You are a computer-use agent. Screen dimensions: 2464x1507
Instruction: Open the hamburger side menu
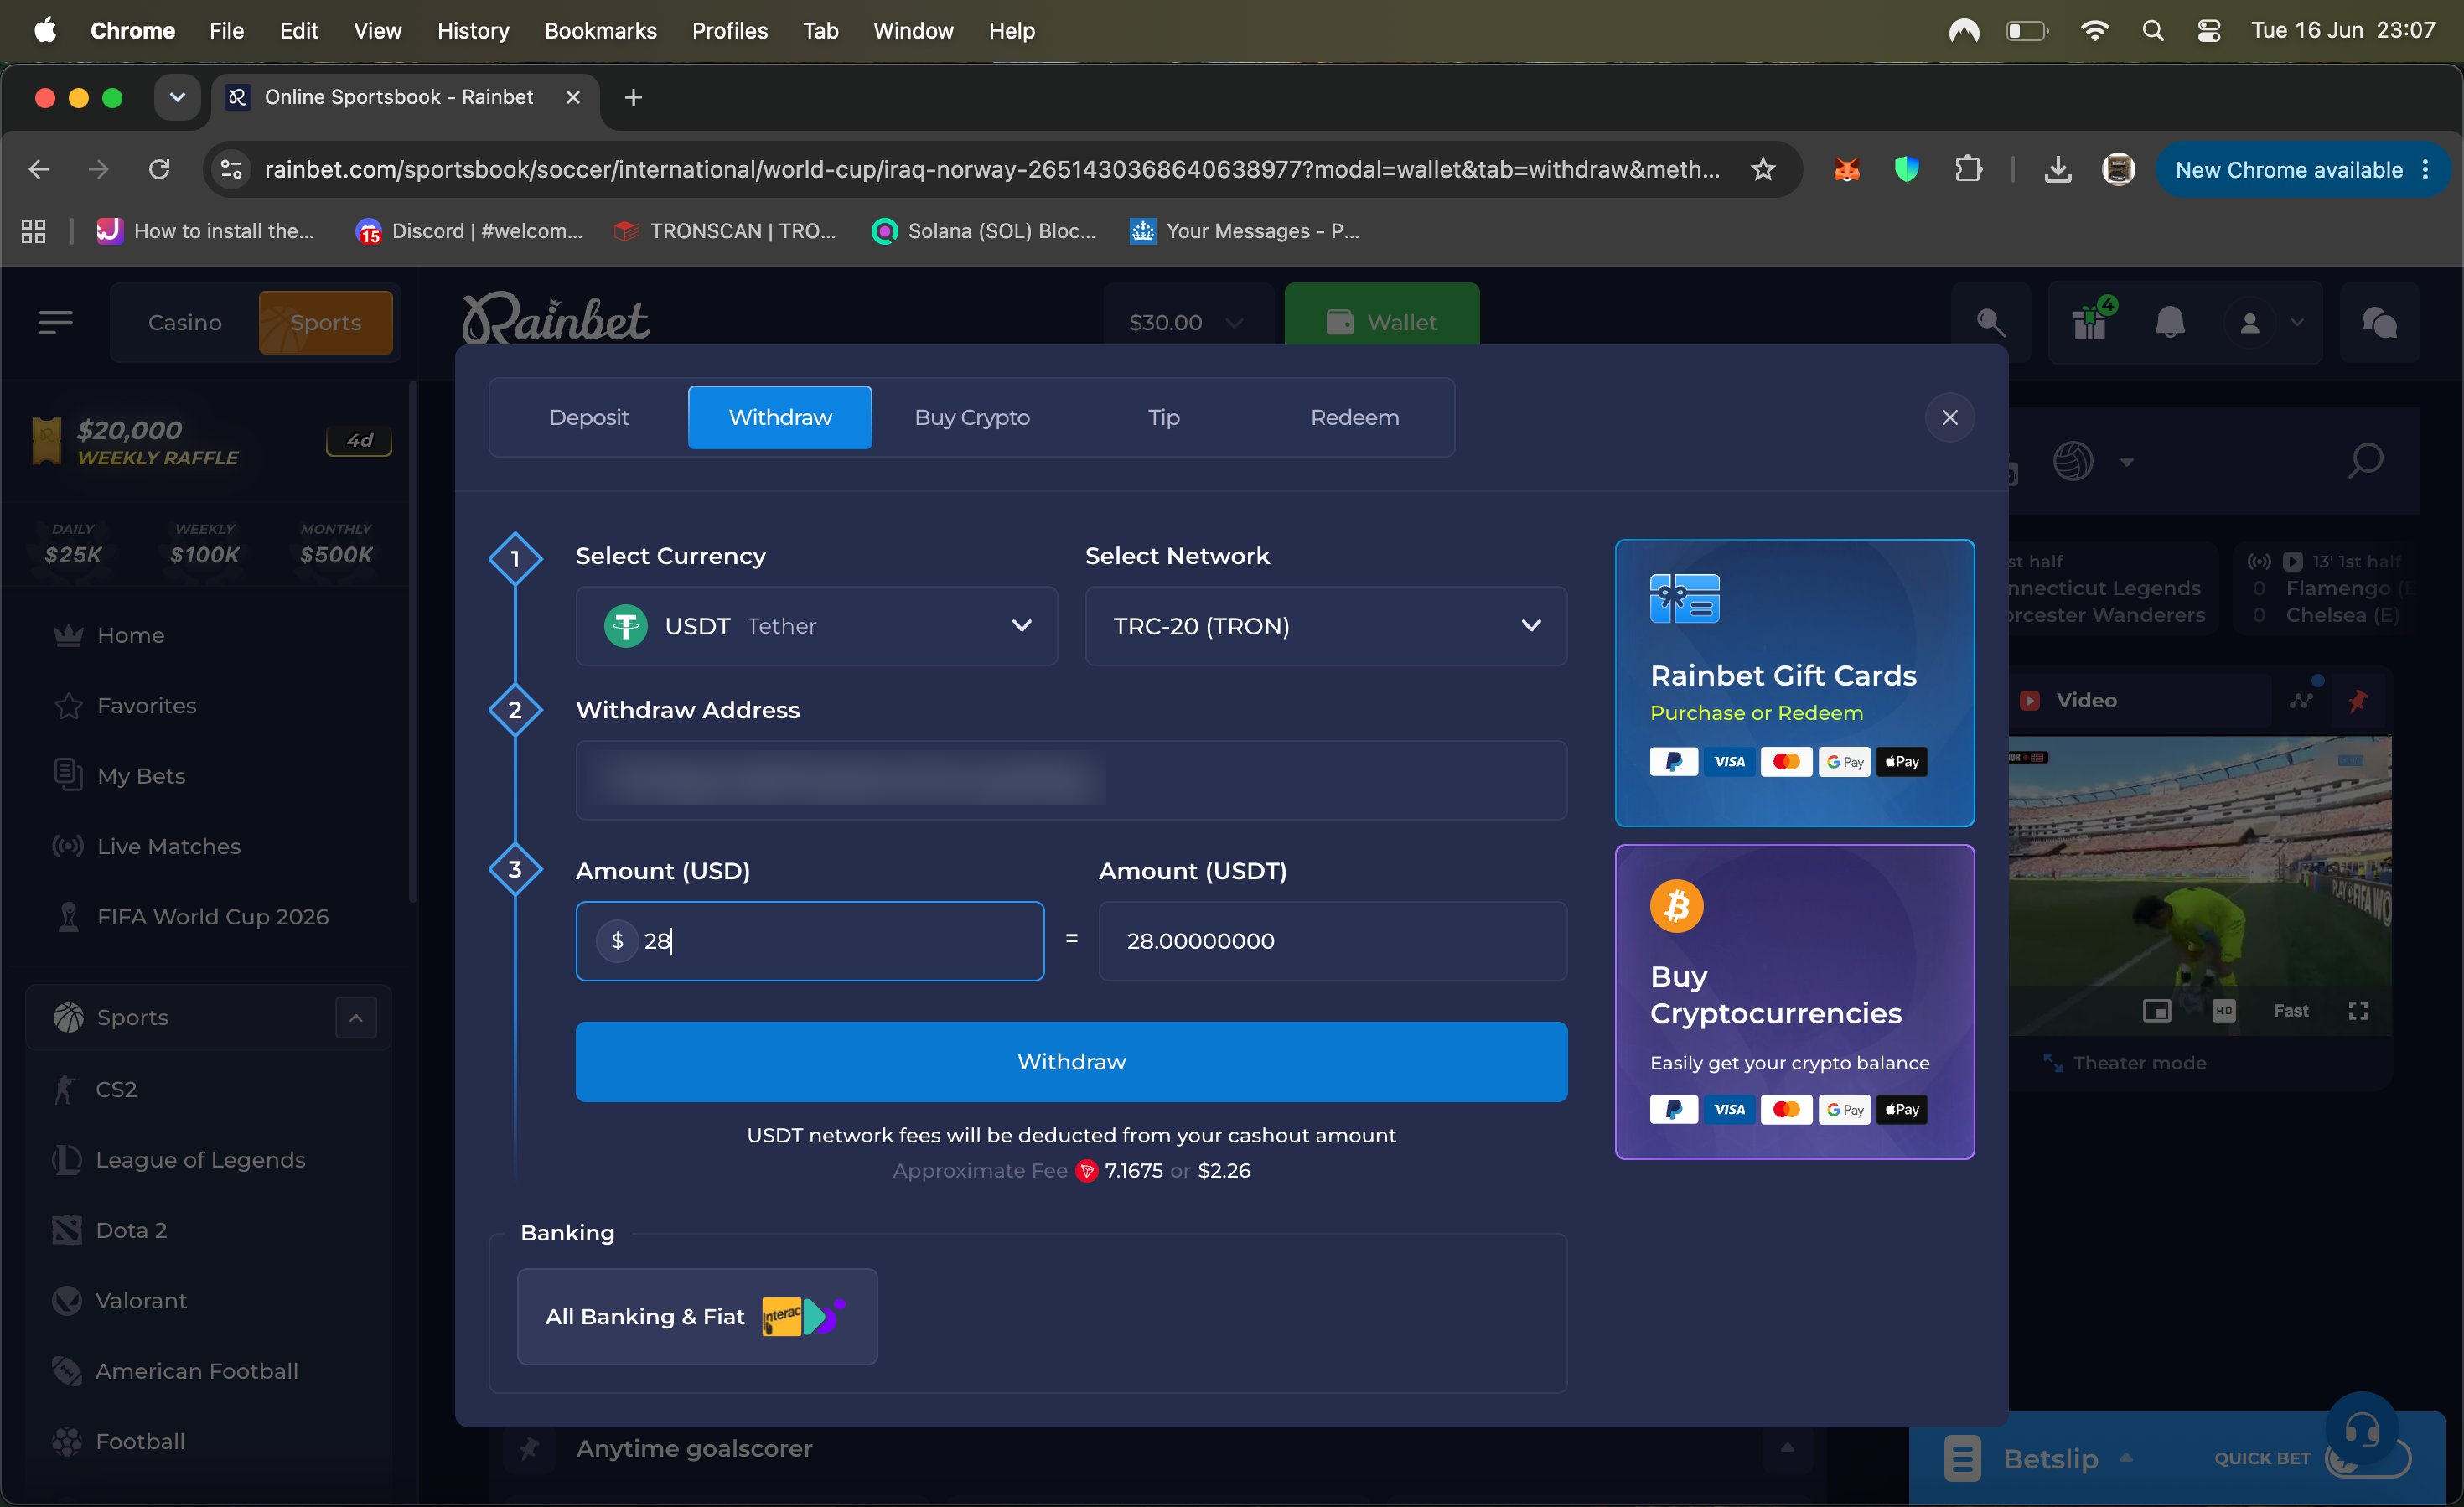[x=56, y=322]
